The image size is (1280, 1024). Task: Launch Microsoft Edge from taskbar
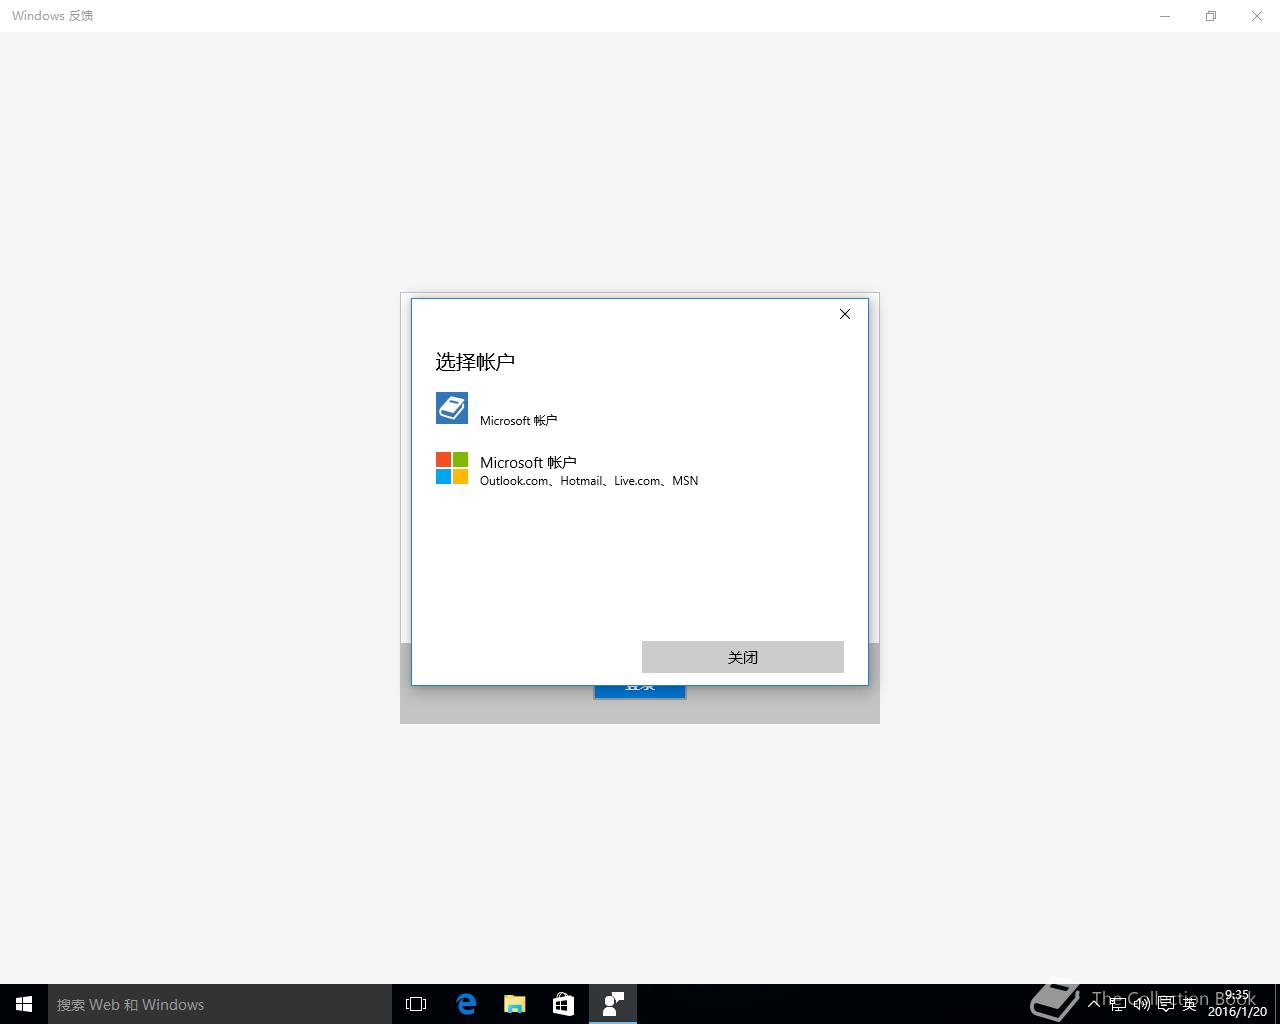(466, 1004)
